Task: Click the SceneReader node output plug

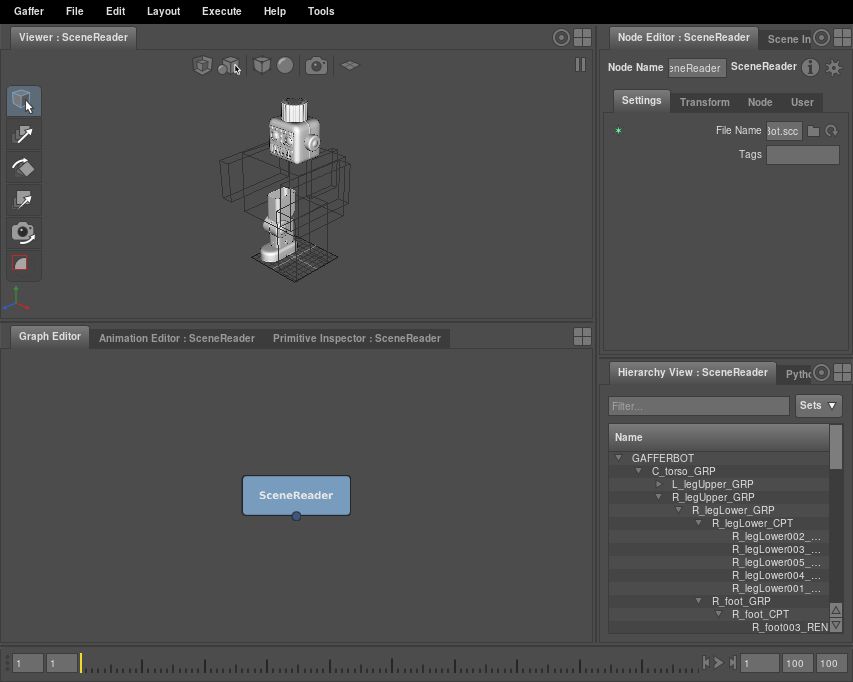Action: [296, 516]
